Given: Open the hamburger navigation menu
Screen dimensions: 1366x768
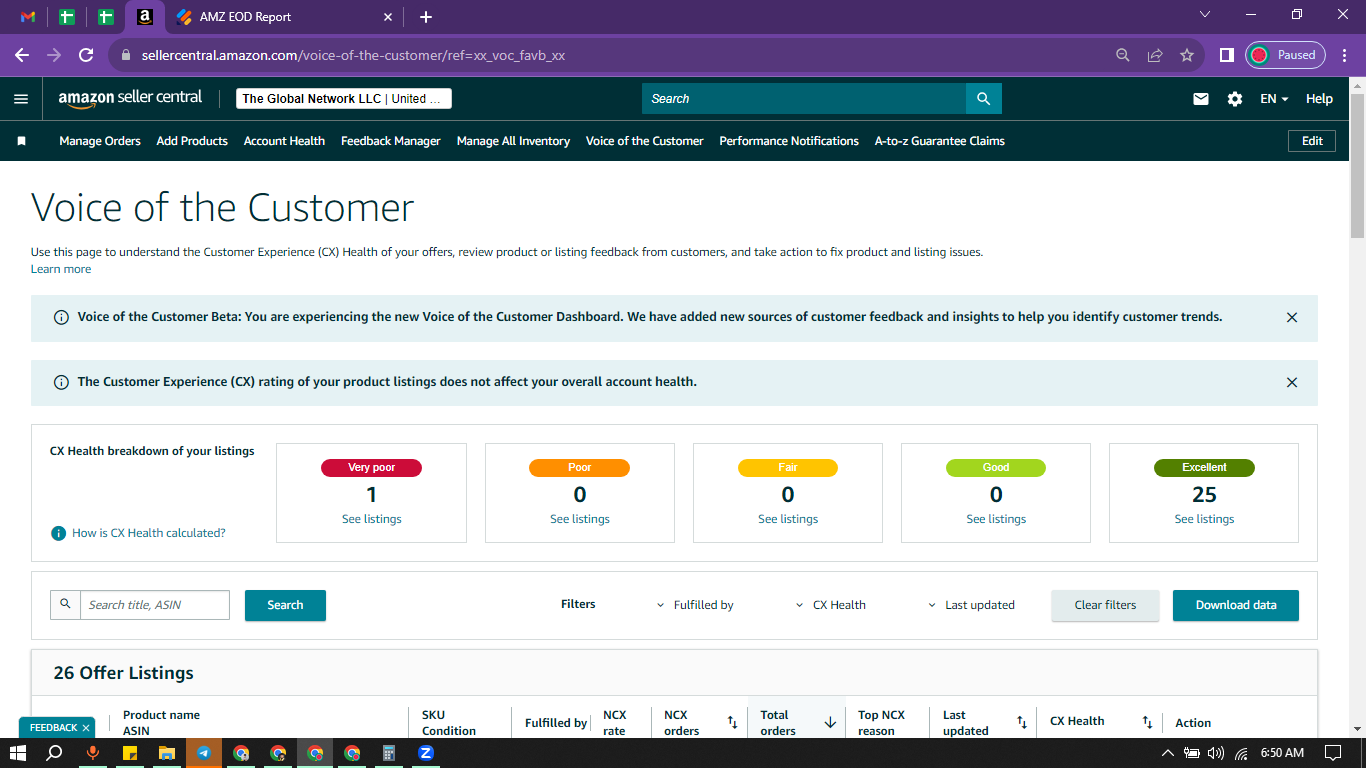Looking at the screenshot, I should pyautogui.click(x=21, y=99).
